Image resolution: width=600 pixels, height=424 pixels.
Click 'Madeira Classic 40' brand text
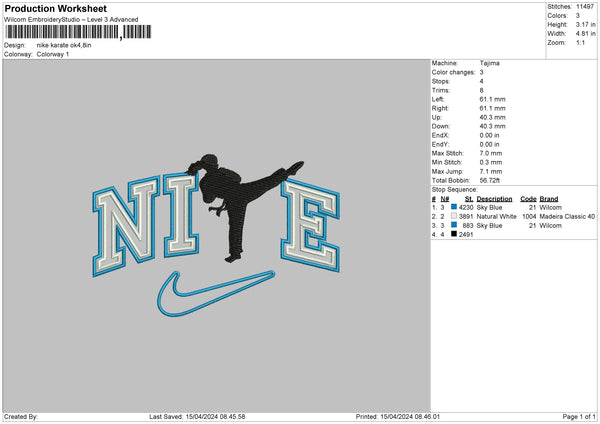[567, 217]
